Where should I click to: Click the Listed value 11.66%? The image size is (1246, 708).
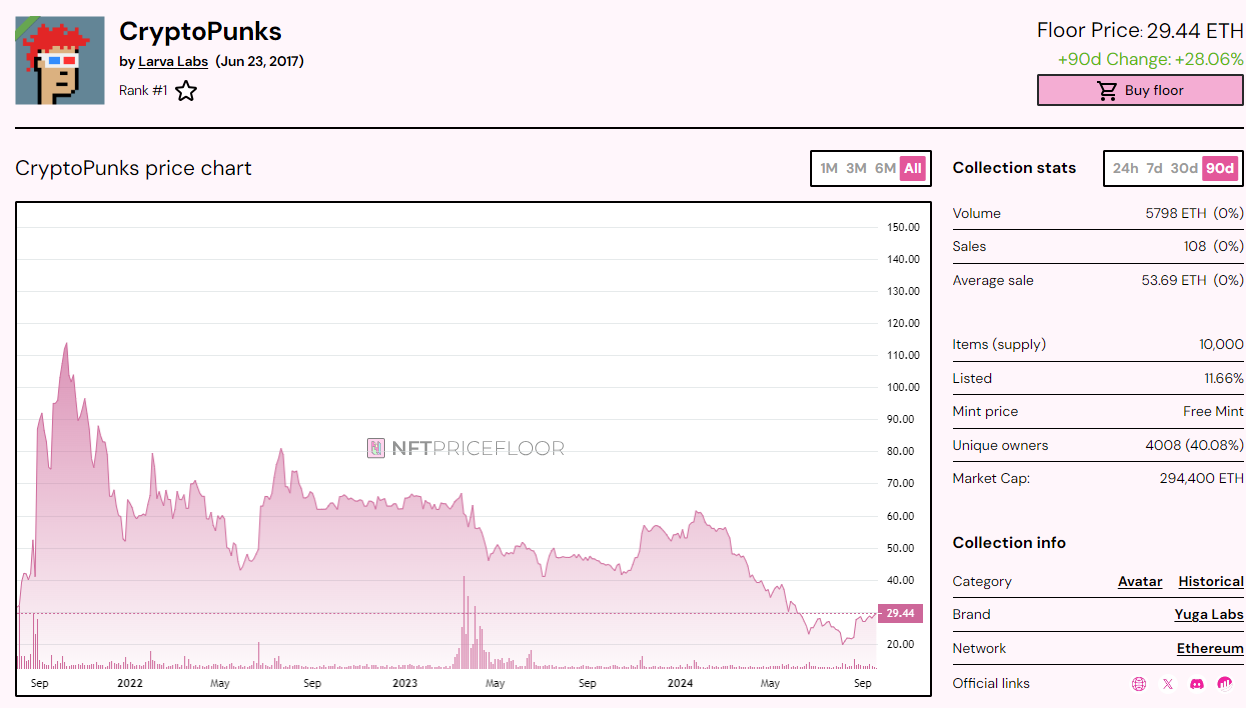1224,378
